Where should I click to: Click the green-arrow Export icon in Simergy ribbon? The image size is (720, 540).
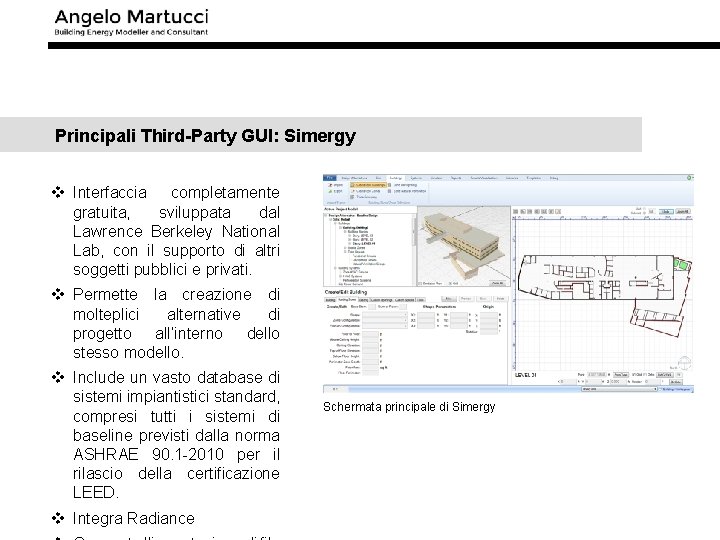pyautogui.click(x=330, y=191)
